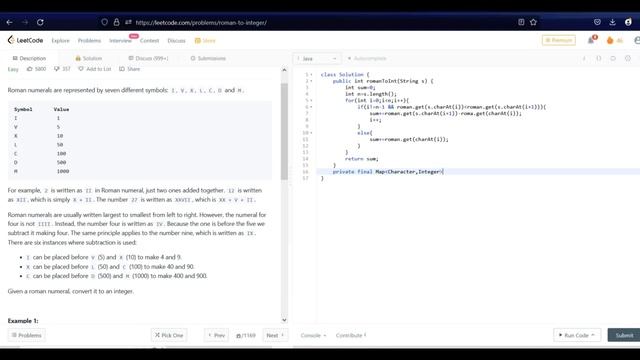Click Add to List heart icon
Screen dimensions: 640x360
tap(81, 69)
